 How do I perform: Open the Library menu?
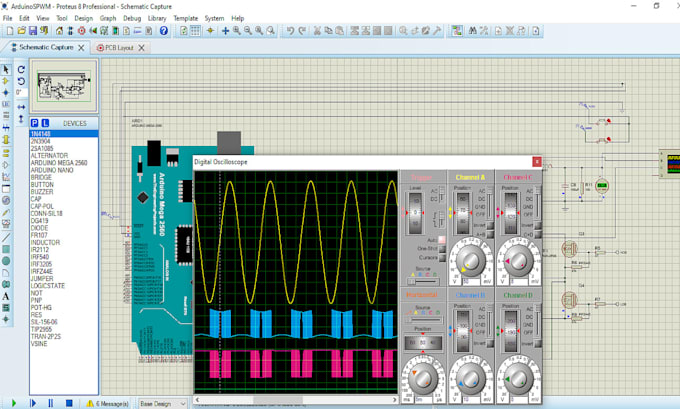(x=157, y=18)
